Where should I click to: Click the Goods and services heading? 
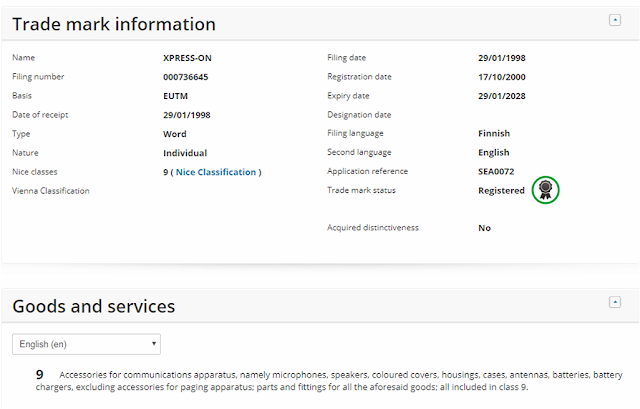93,306
